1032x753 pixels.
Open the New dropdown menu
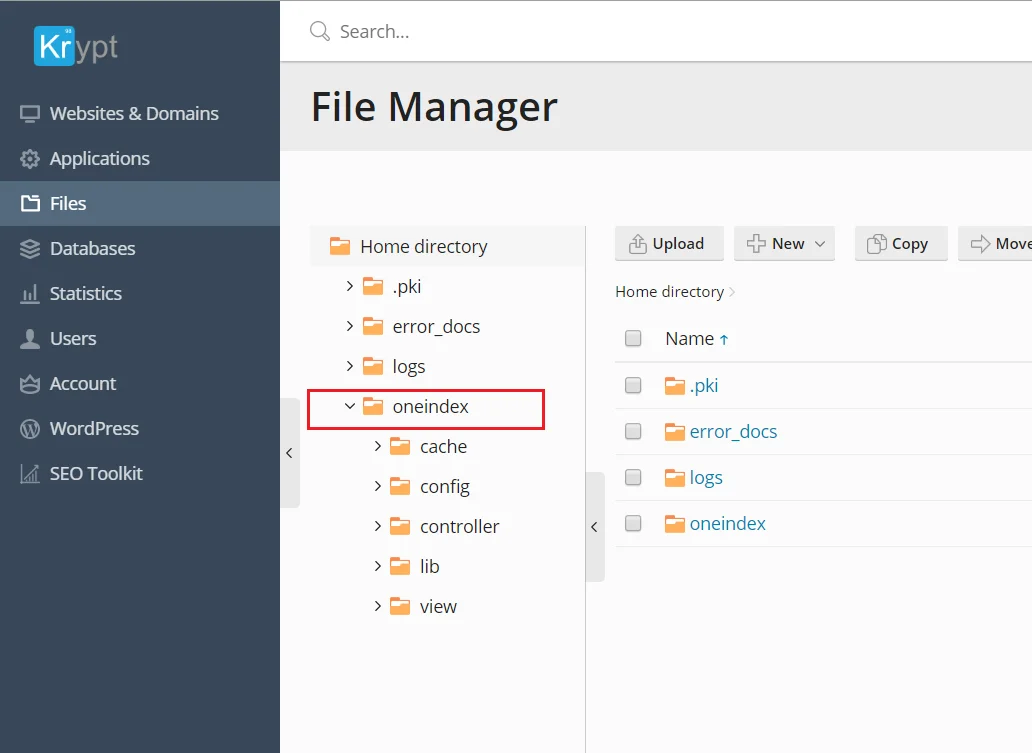785,244
